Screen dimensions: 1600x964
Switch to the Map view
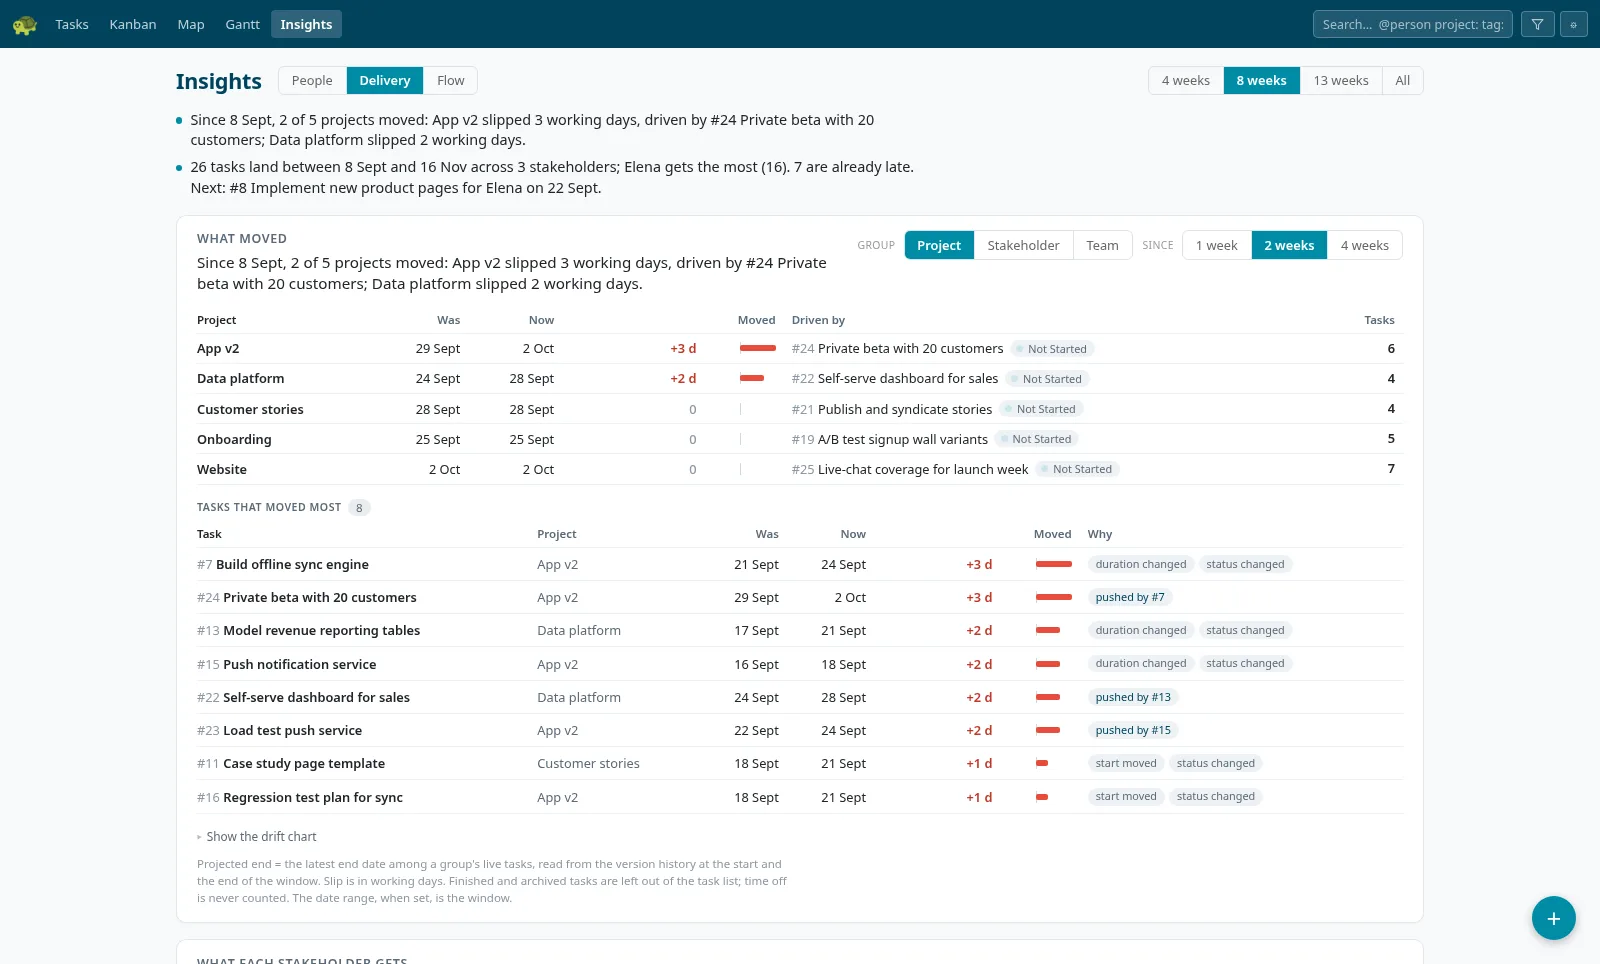pyautogui.click(x=191, y=24)
